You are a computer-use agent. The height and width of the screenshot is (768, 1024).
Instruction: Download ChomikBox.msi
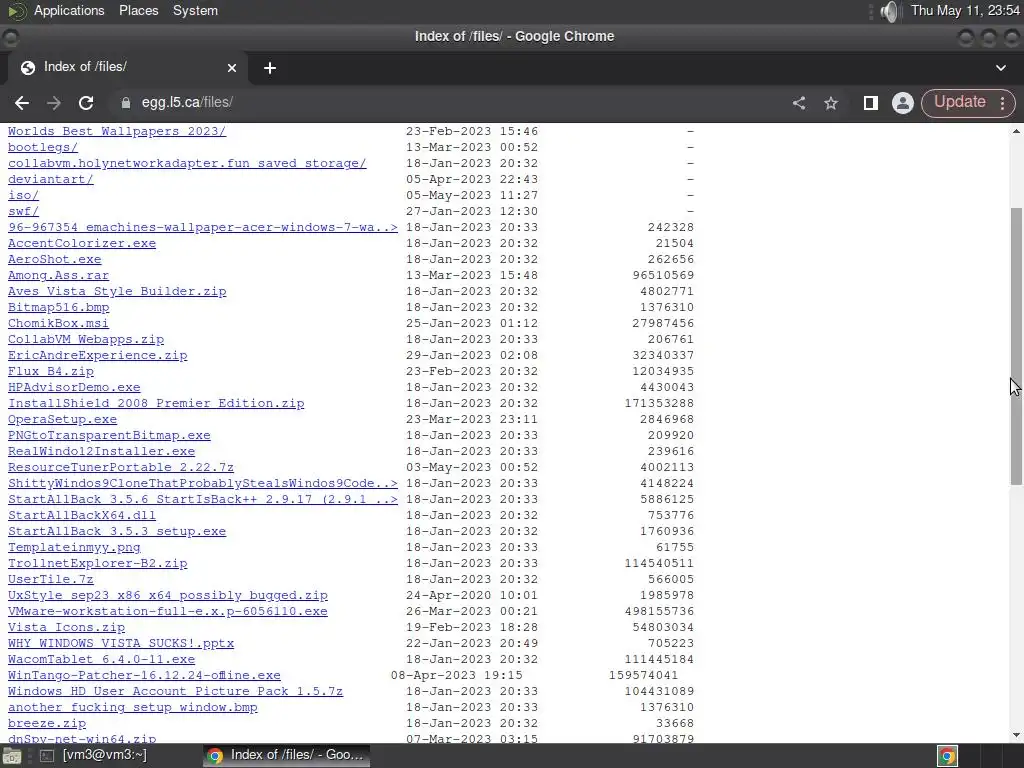[x=58, y=323]
